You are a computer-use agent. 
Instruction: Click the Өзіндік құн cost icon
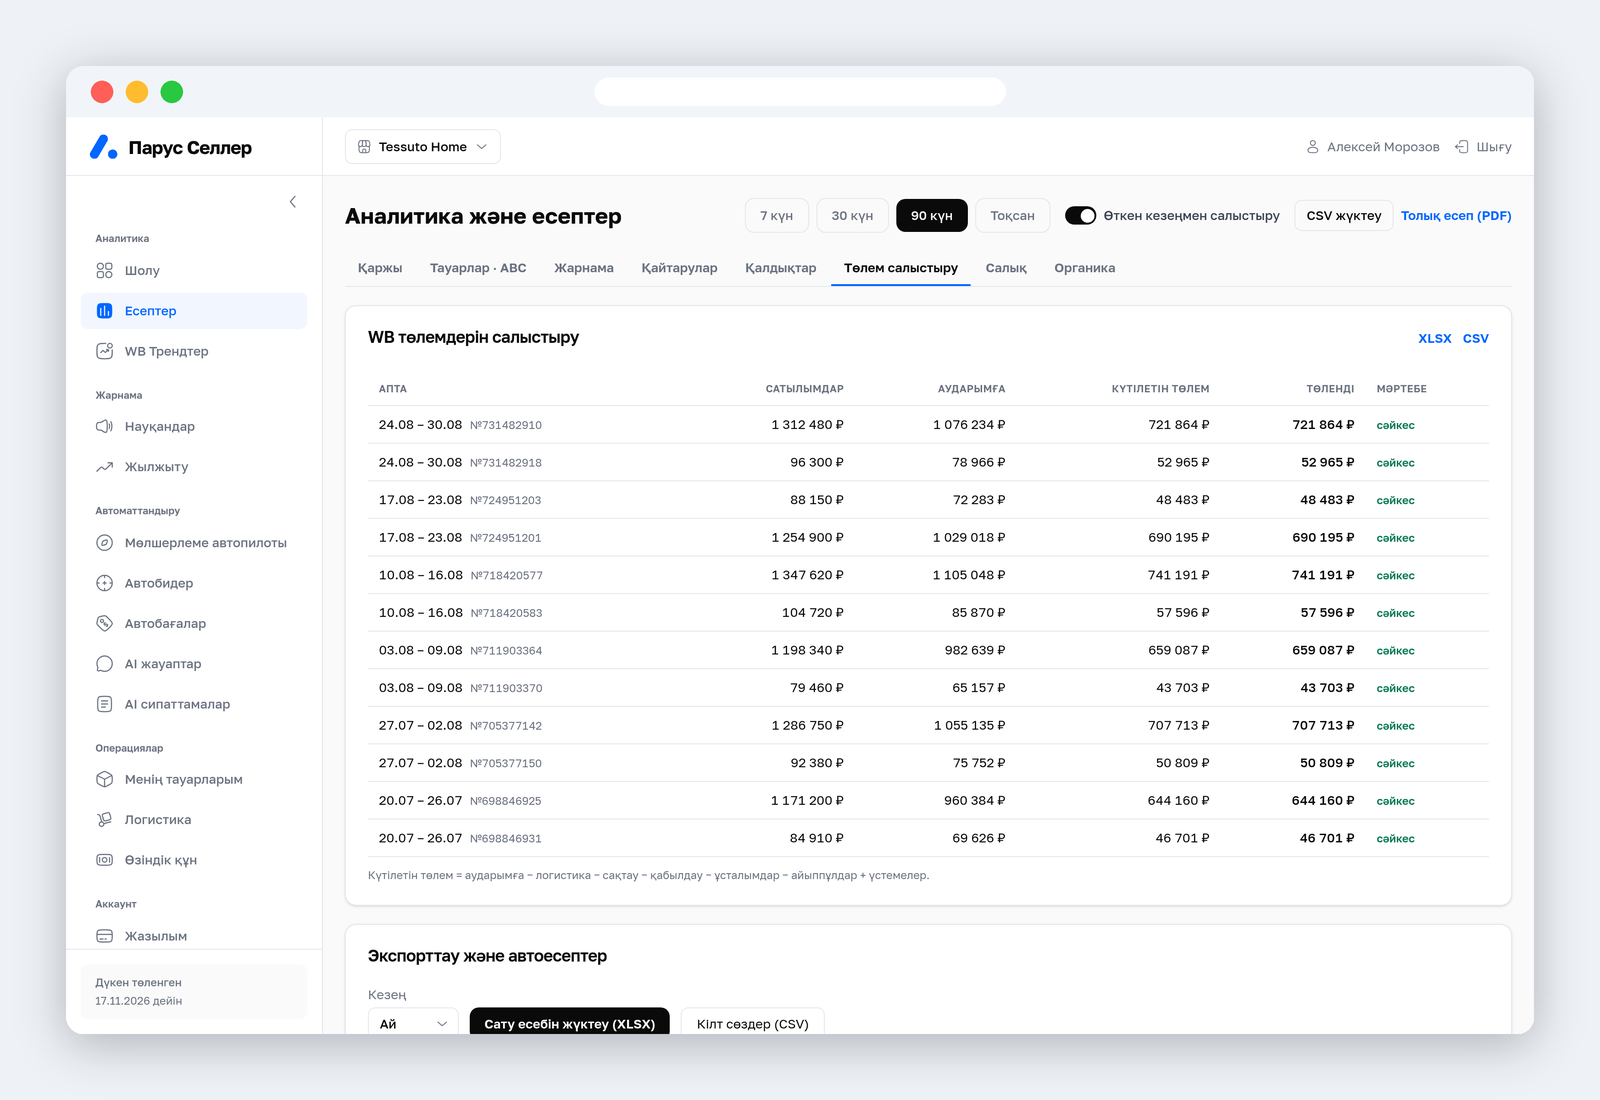(x=104, y=860)
